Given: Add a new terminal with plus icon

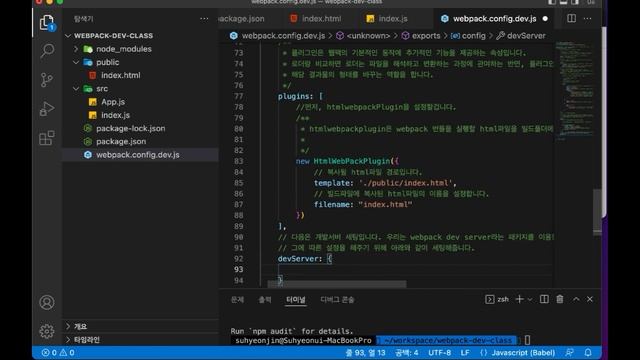Looking at the screenshot, I should [519, 299].
